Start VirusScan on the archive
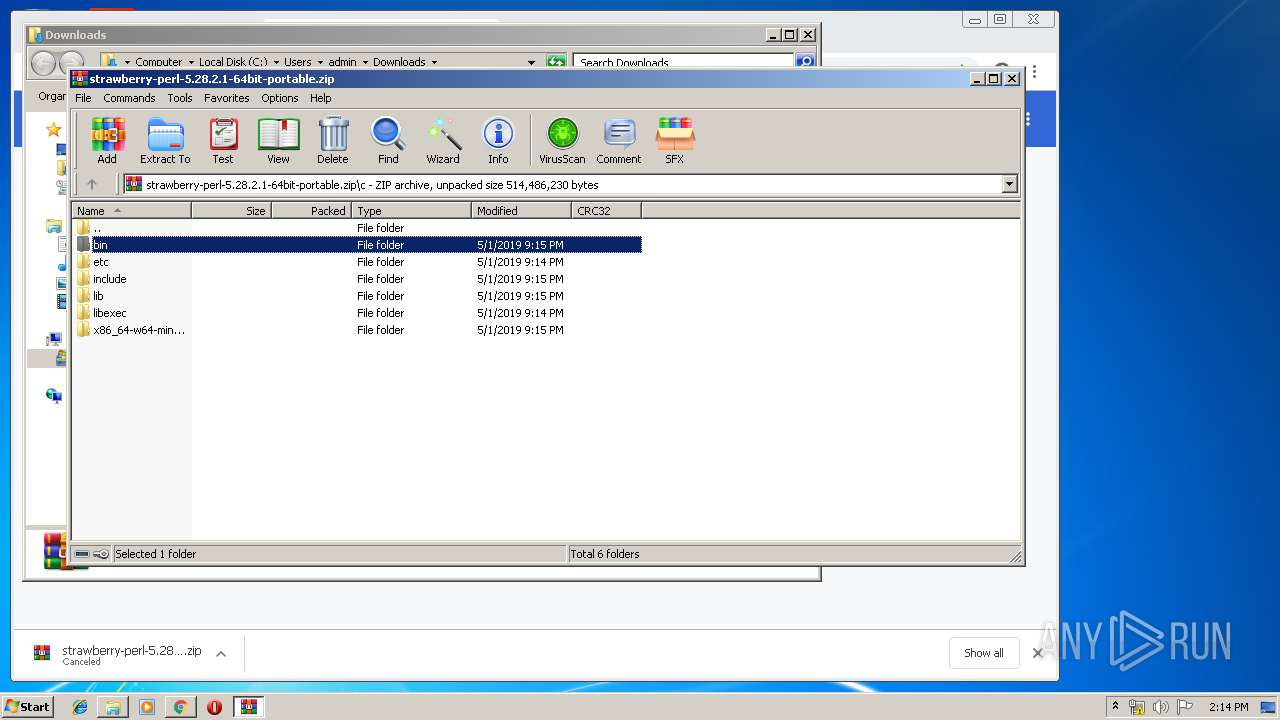The width and height of the screenshot is (1280, 720). 562,141
